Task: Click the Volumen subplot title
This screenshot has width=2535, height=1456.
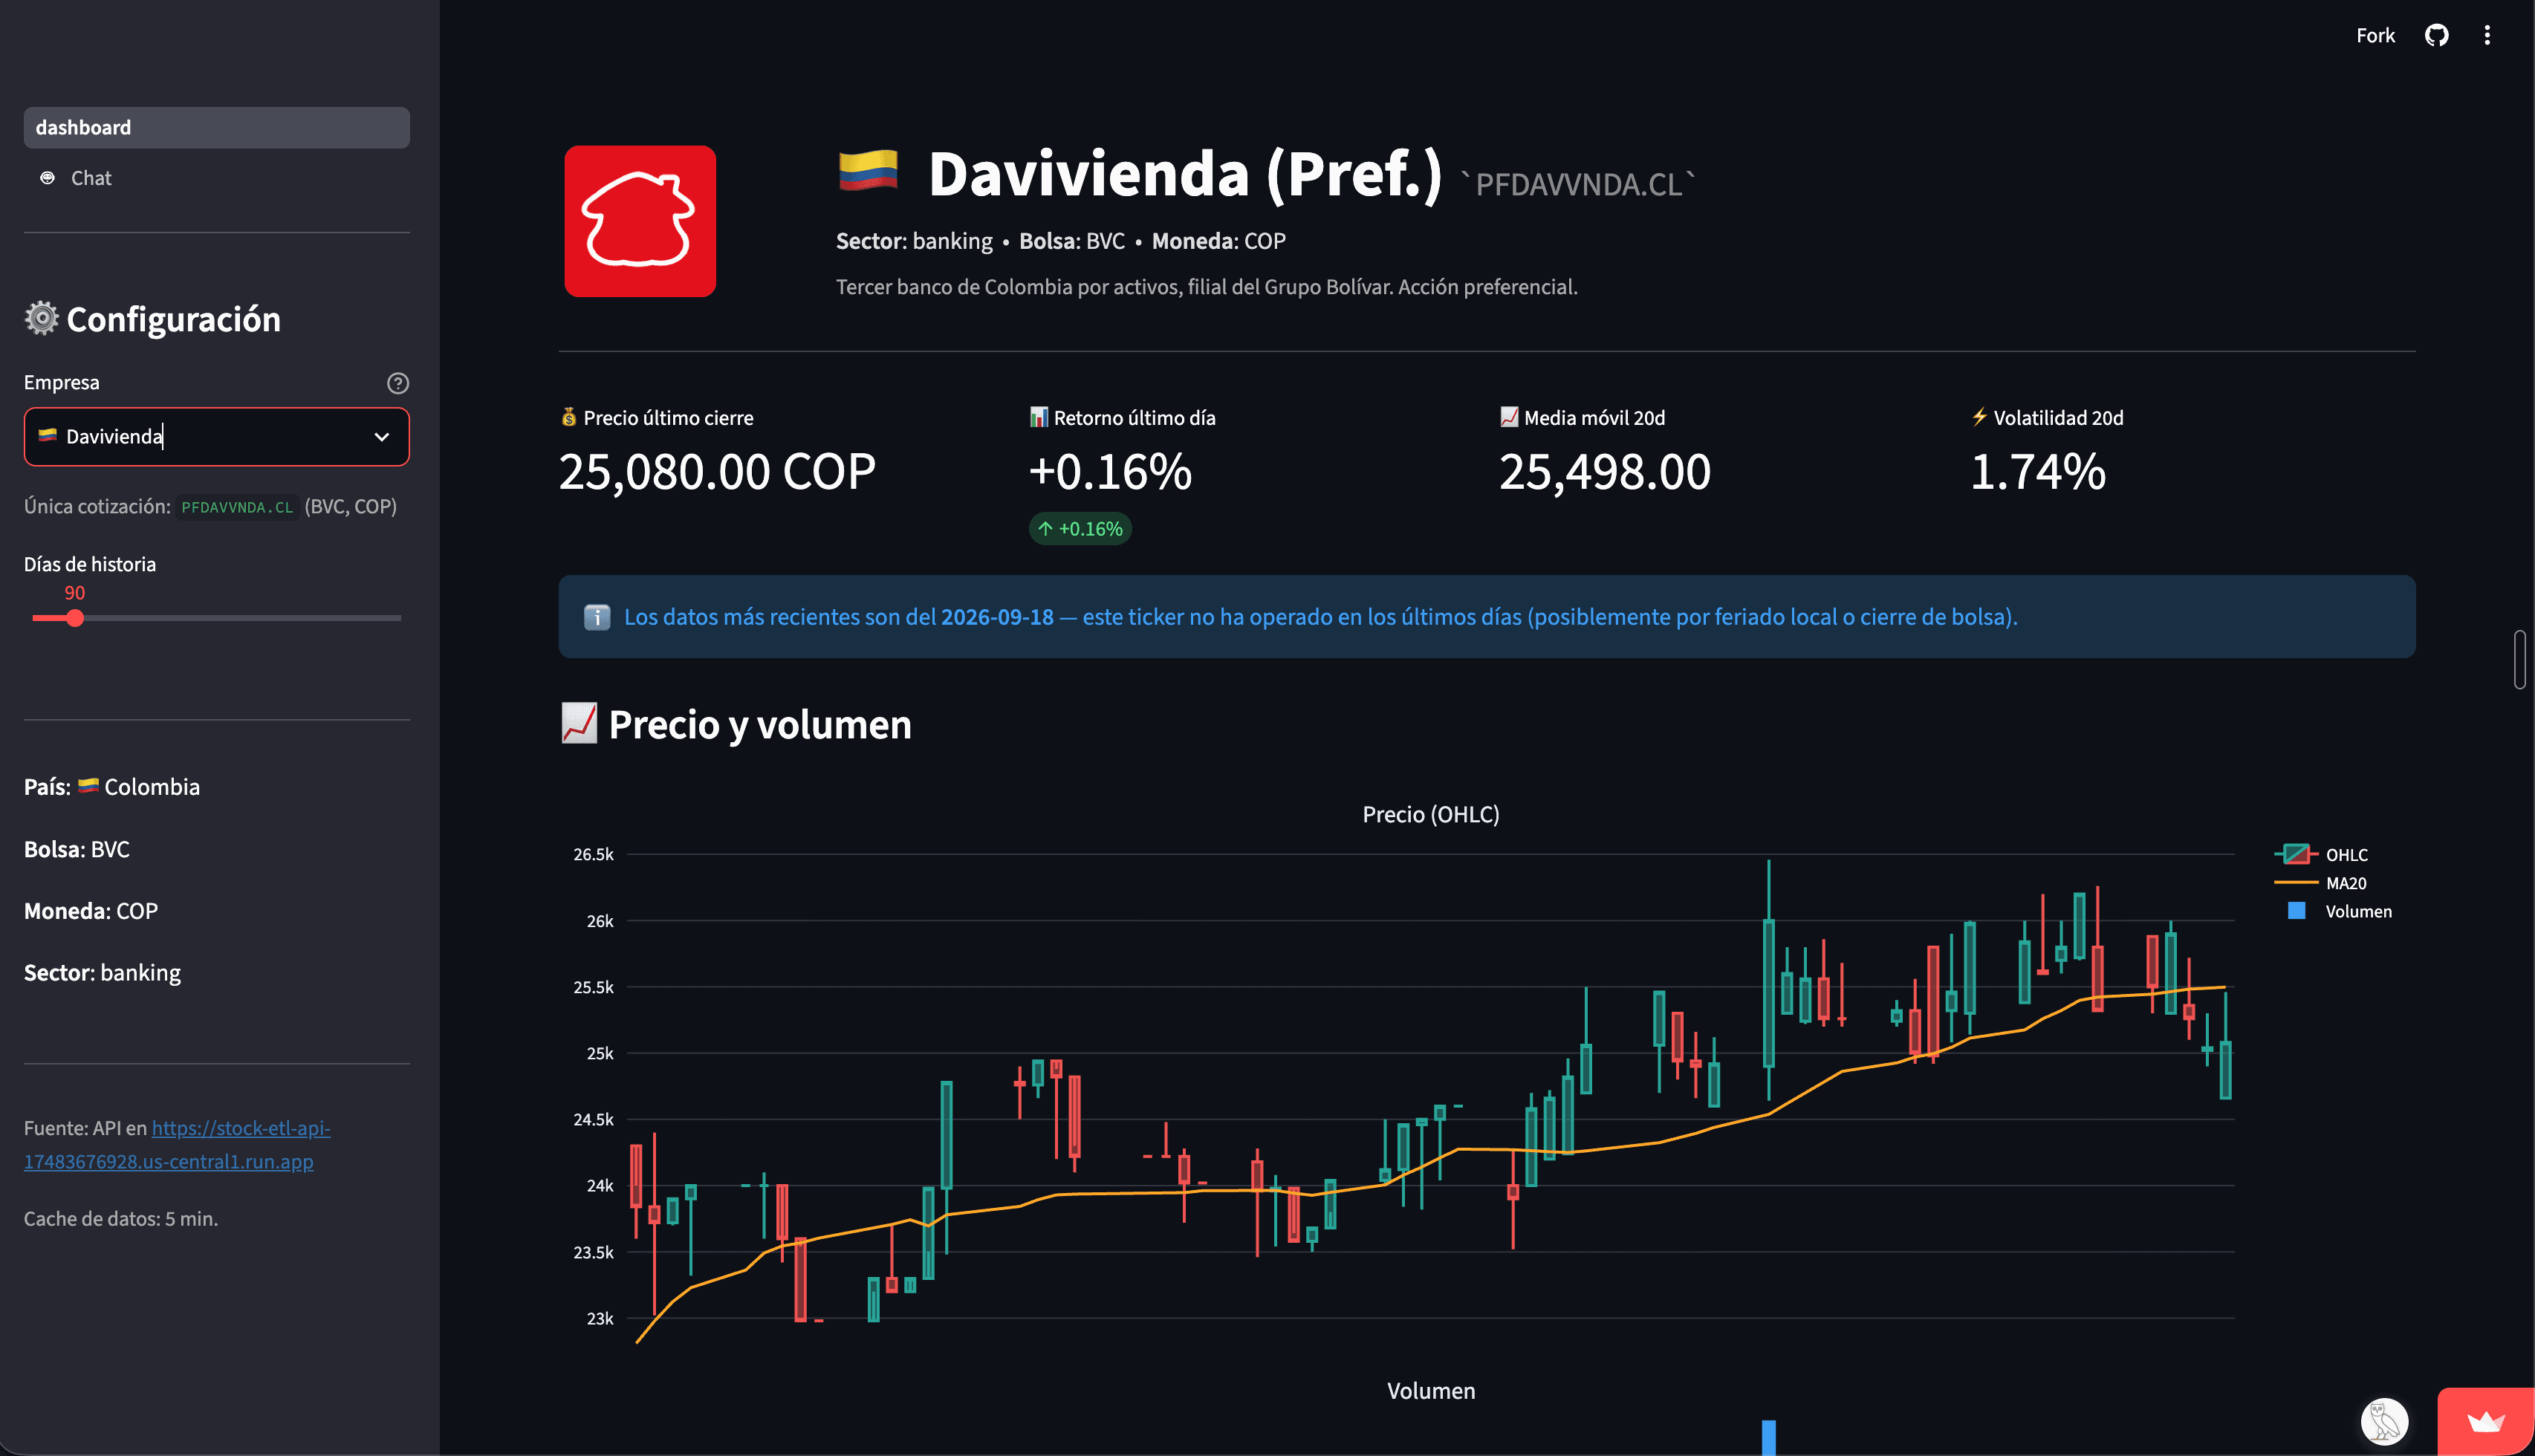Action: [1430, 1391]
